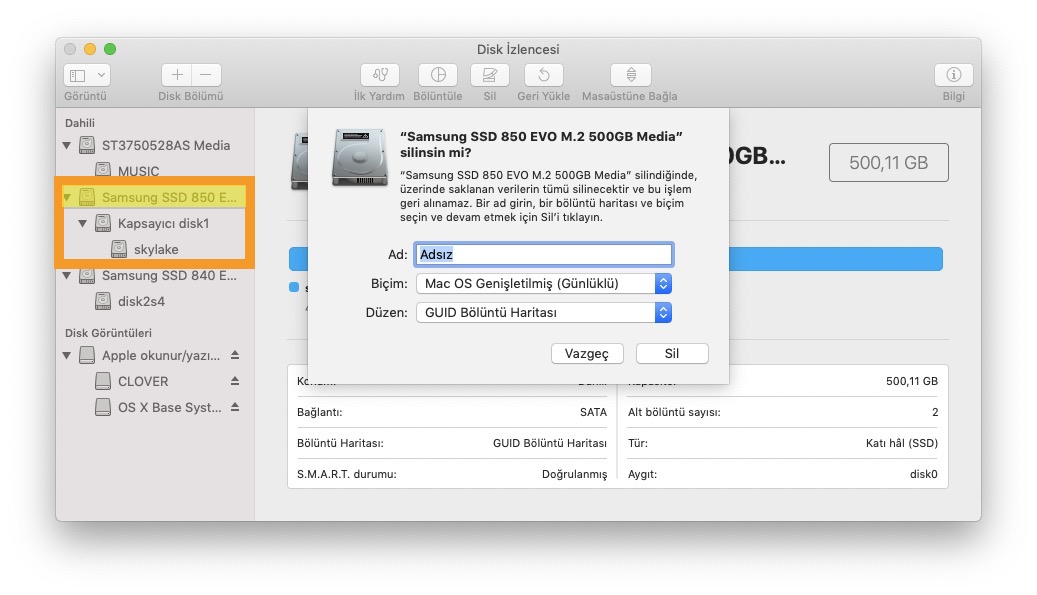Image resolution: width=1037 pixels, height=595 pixels.
Task: Click the Masaüstüne Bağla mount icon
Action: [630, 75]
